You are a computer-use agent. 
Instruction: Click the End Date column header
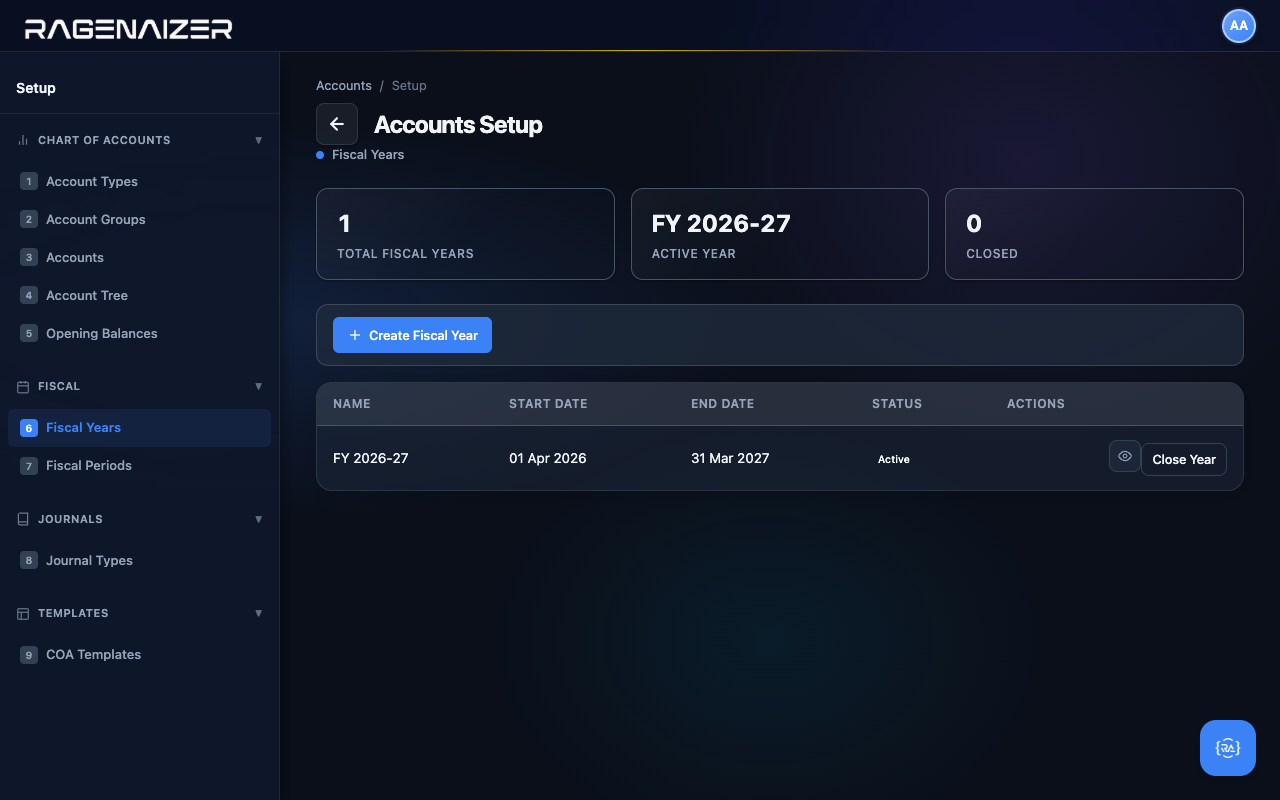[722, 404]
